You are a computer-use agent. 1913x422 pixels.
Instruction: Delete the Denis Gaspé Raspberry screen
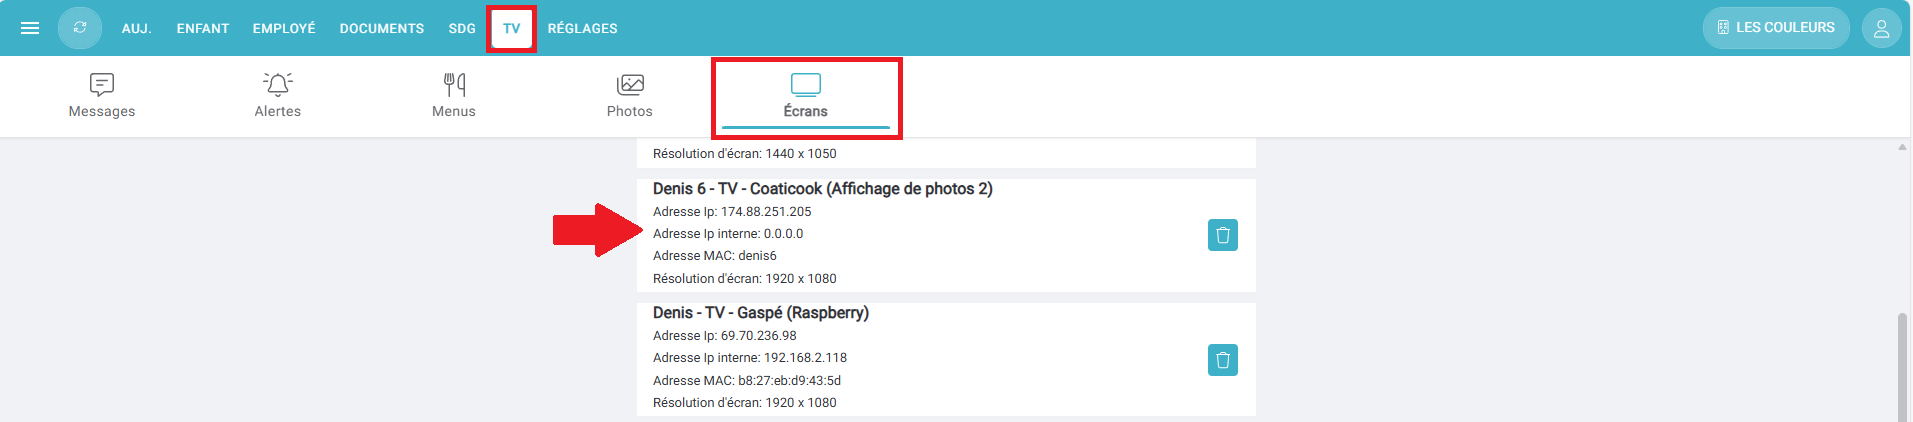coord(1222,360)
